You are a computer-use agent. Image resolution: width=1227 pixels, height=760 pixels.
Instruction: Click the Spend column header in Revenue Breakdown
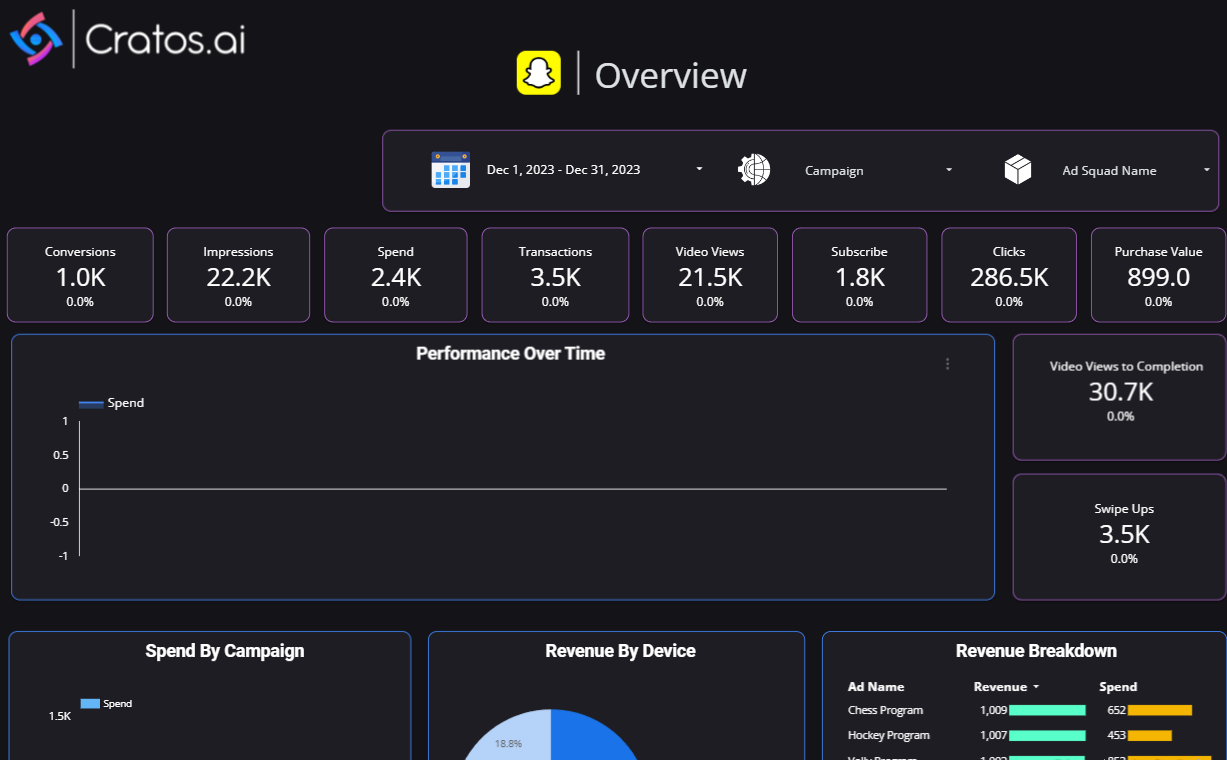1118,687
